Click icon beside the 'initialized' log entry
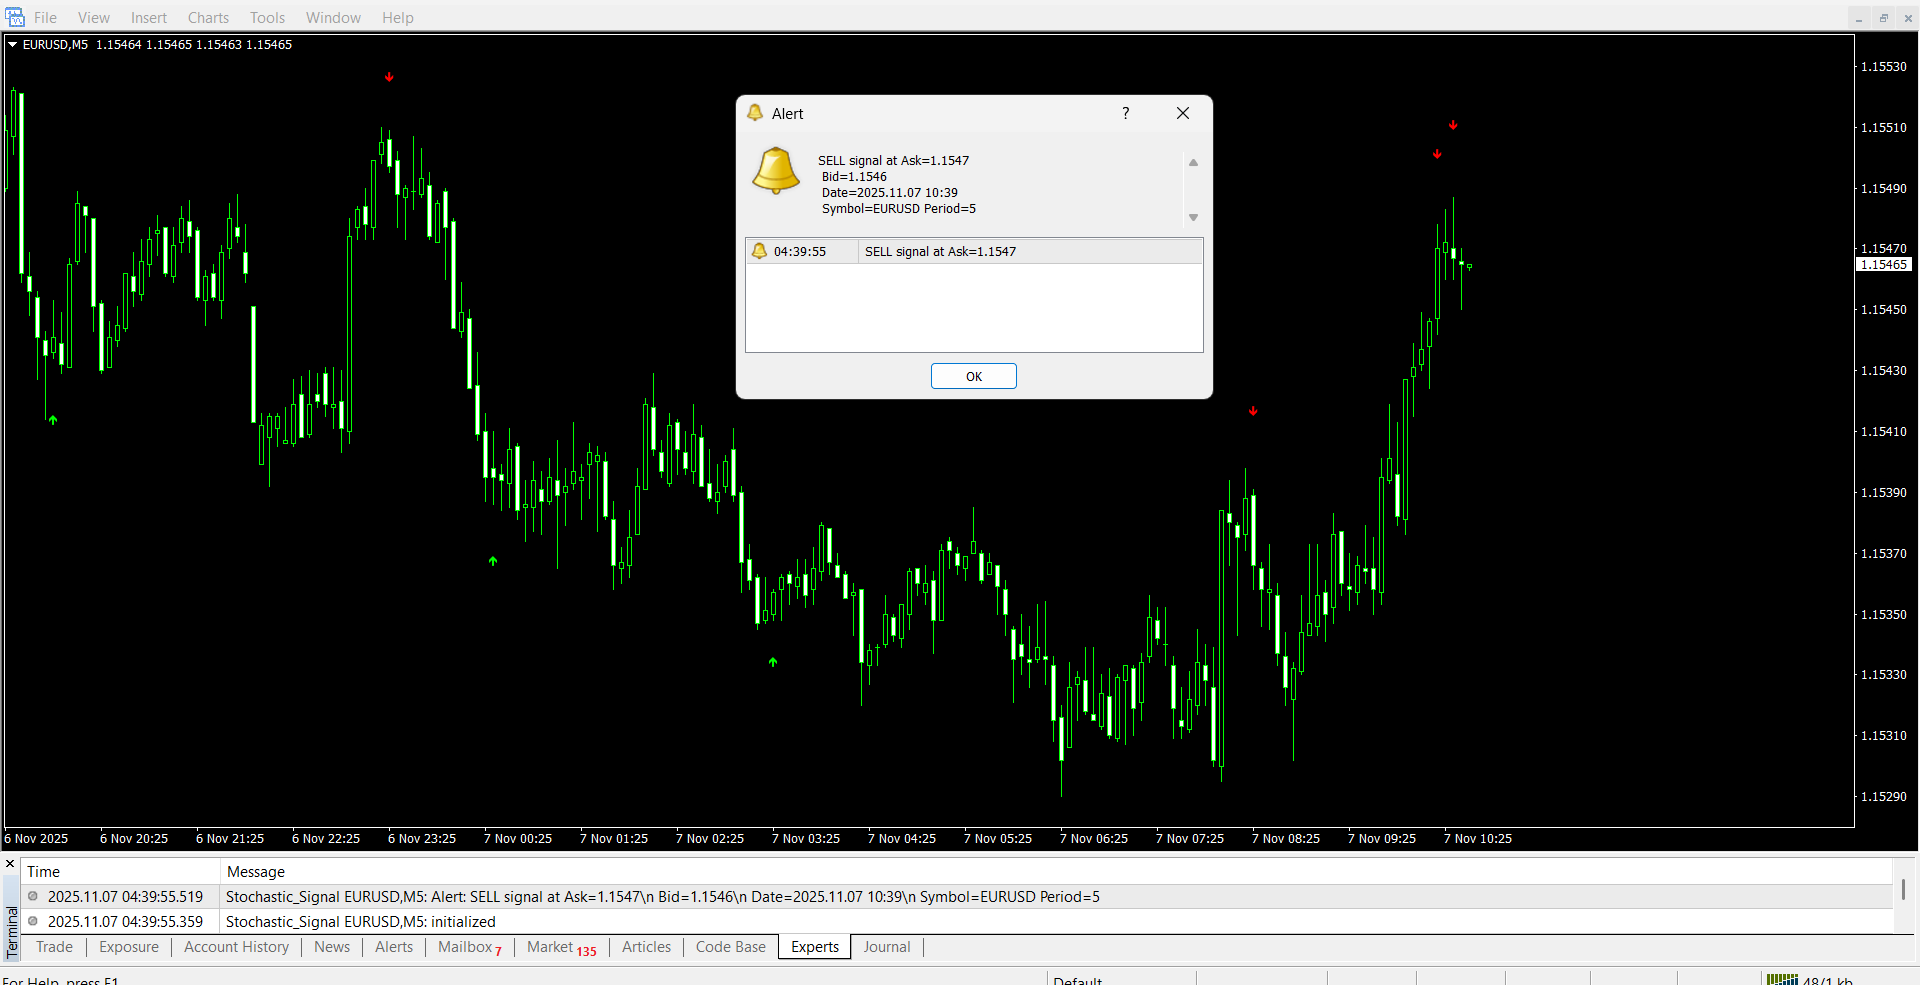Image resolution: width=1920 pixels, height=985 pixels. (33, 921)
